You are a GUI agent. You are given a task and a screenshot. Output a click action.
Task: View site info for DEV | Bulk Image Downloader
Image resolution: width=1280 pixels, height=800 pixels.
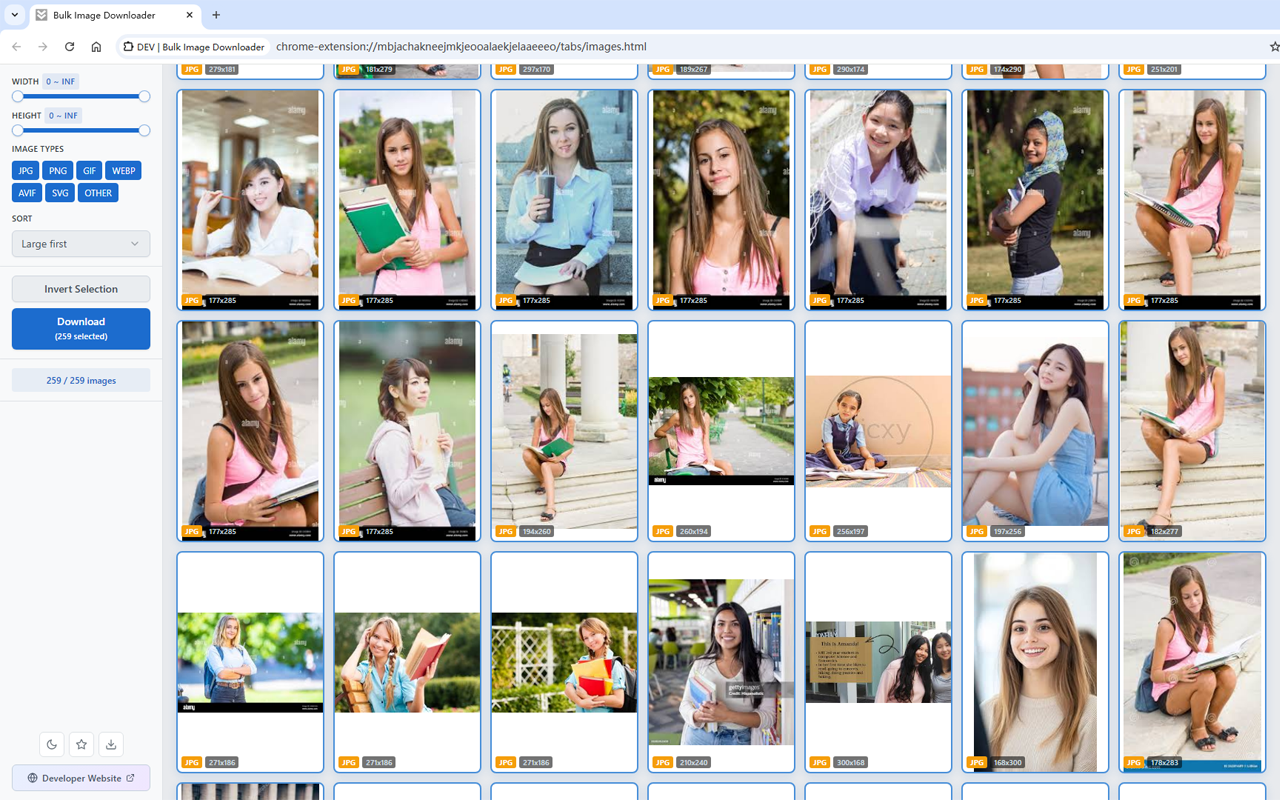(x=194, y=47)
